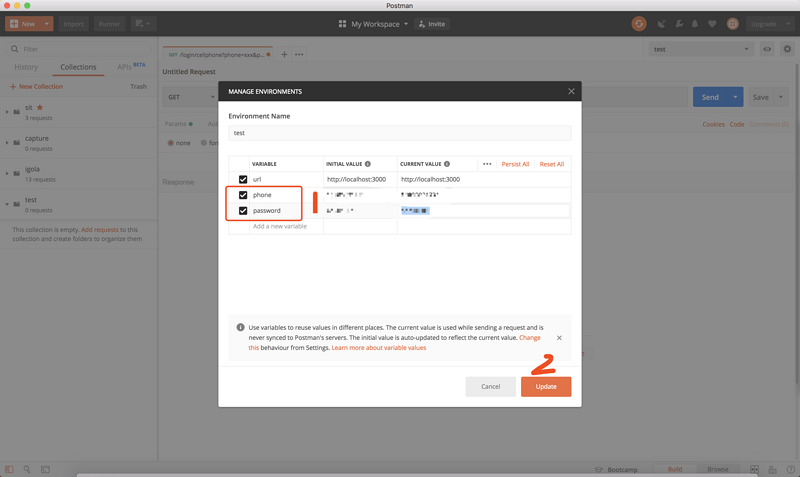Viewport: 800px width, 477px height.
Task: Click Bootcamp in status bar
Action: click(x=617, y=469)
